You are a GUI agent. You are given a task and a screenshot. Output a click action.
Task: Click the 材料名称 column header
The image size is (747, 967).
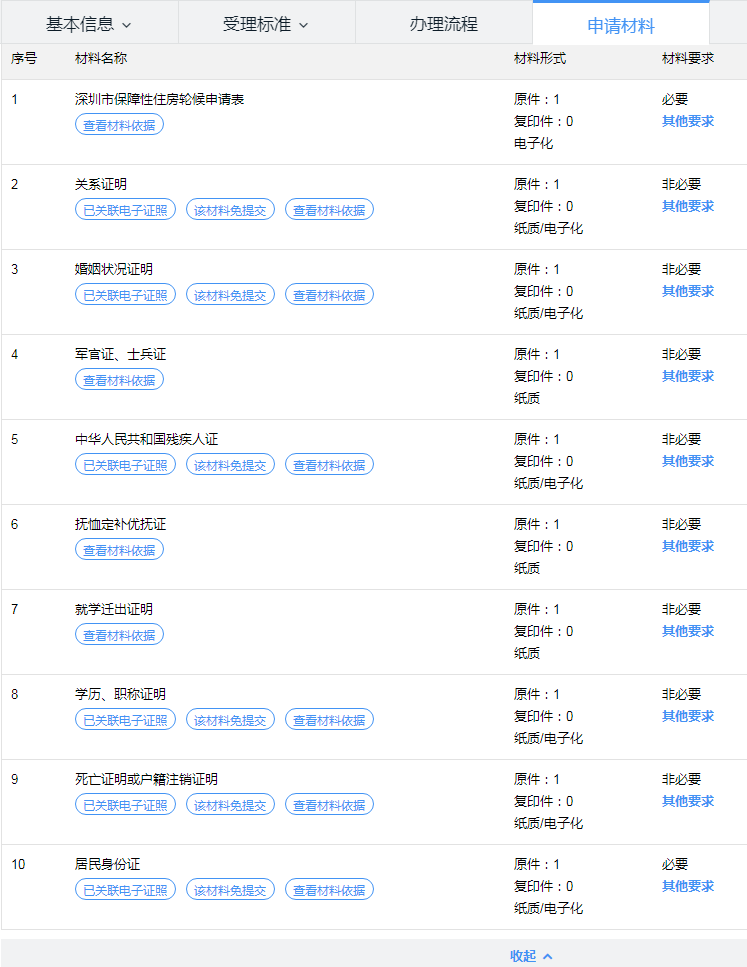click(101, 59)
